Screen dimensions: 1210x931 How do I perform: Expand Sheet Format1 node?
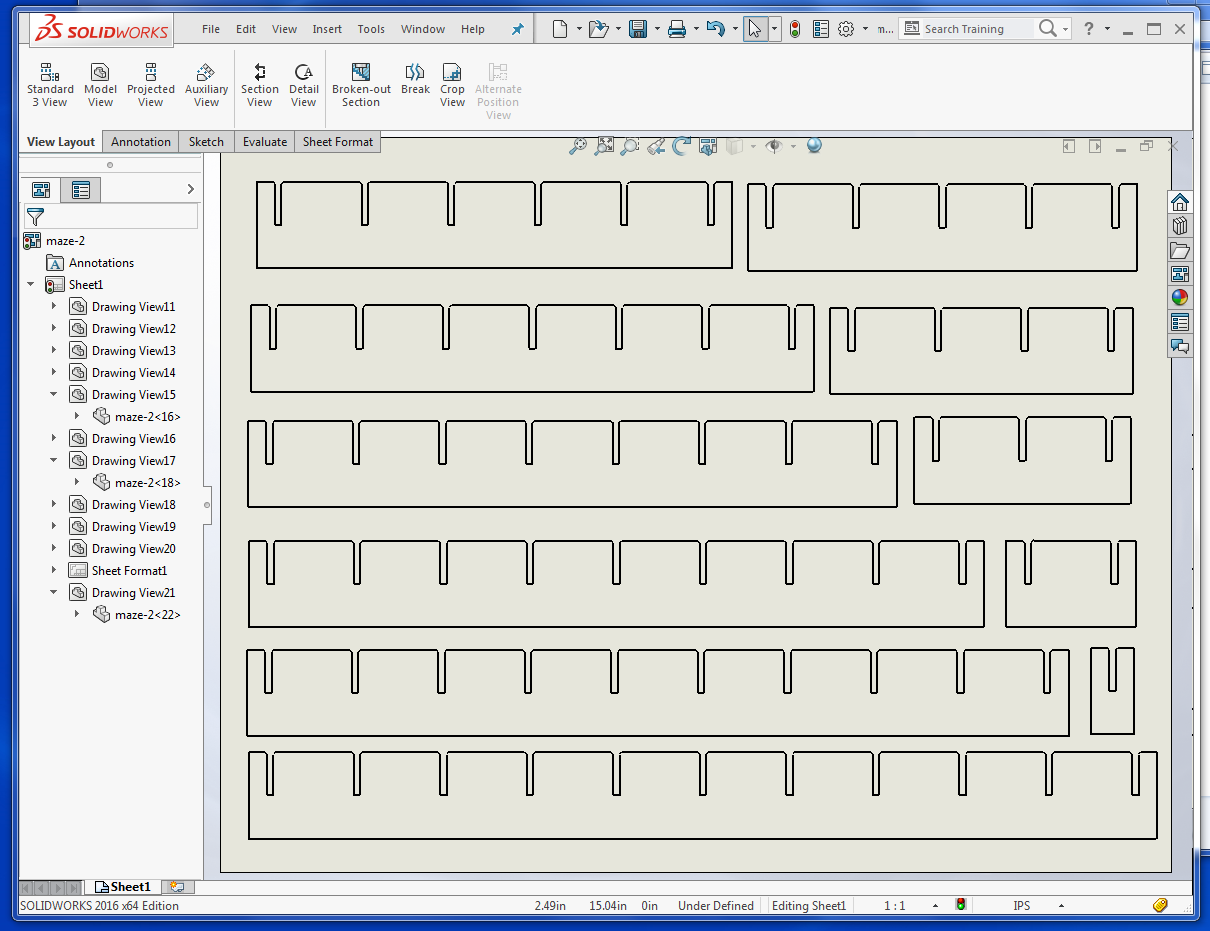(54, 571)
